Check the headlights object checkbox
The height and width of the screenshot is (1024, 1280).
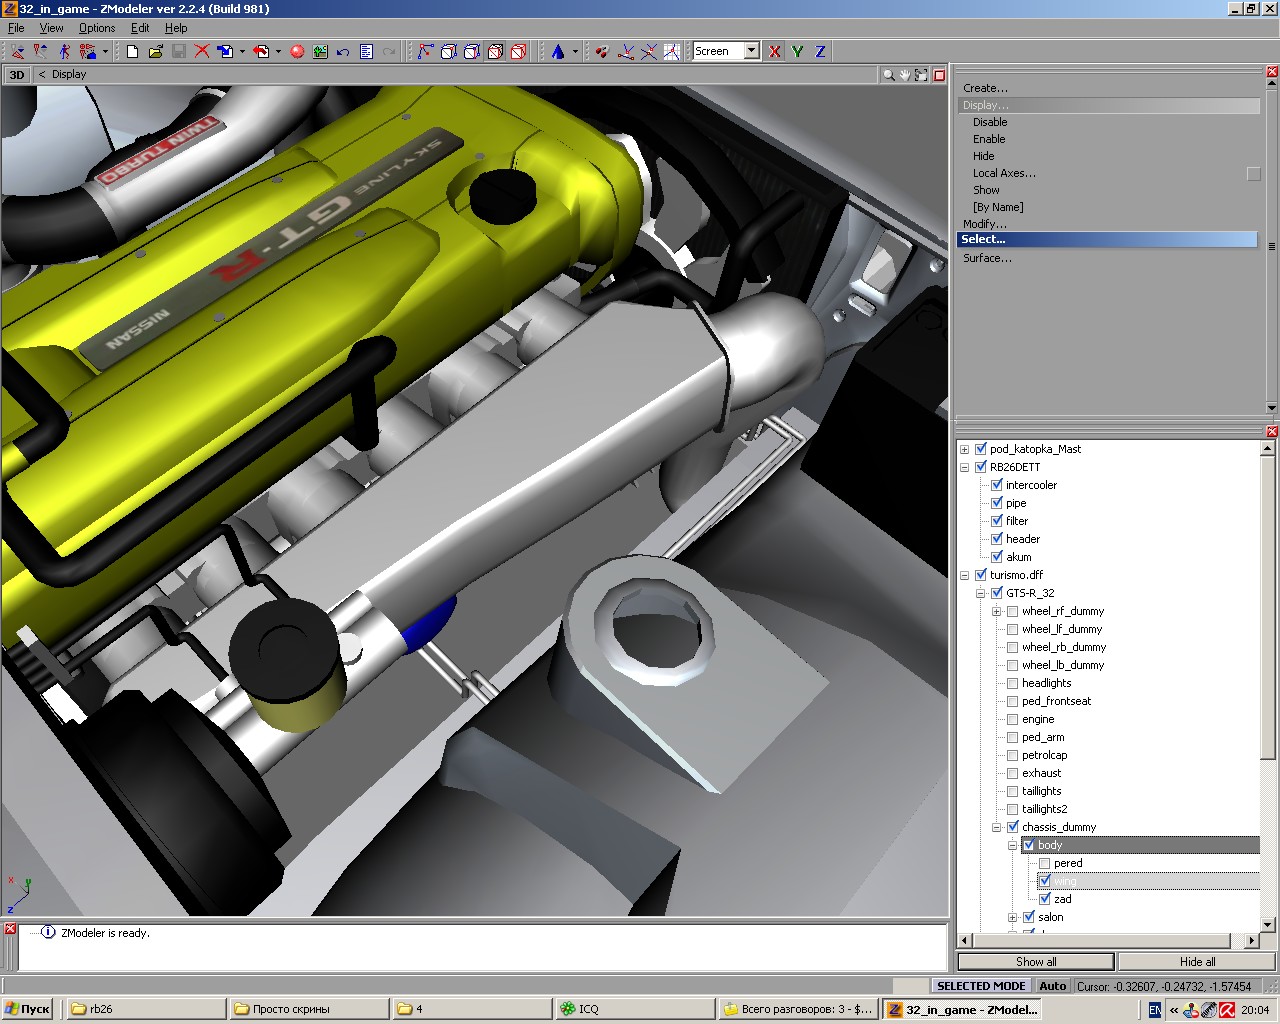[1013, 683]
